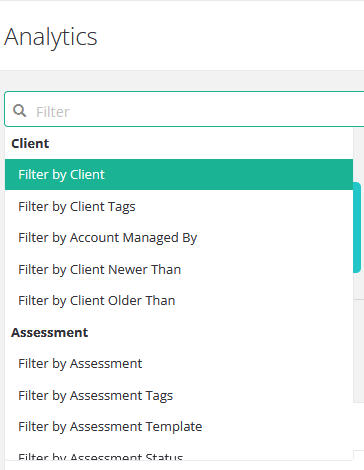
Task: Click the search magnifier icon
Action: pos(19,111)
